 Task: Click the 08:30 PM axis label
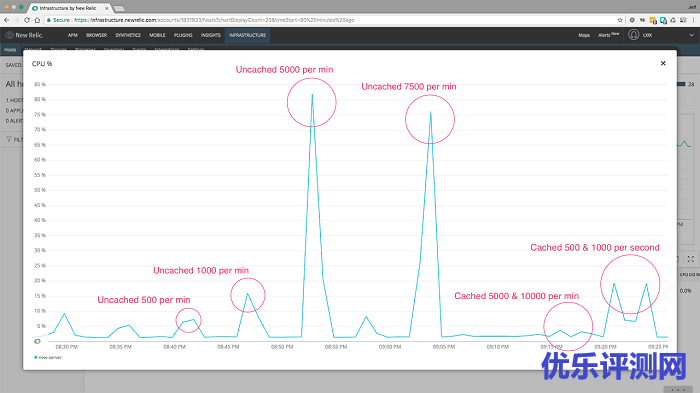tap(67, 347)
